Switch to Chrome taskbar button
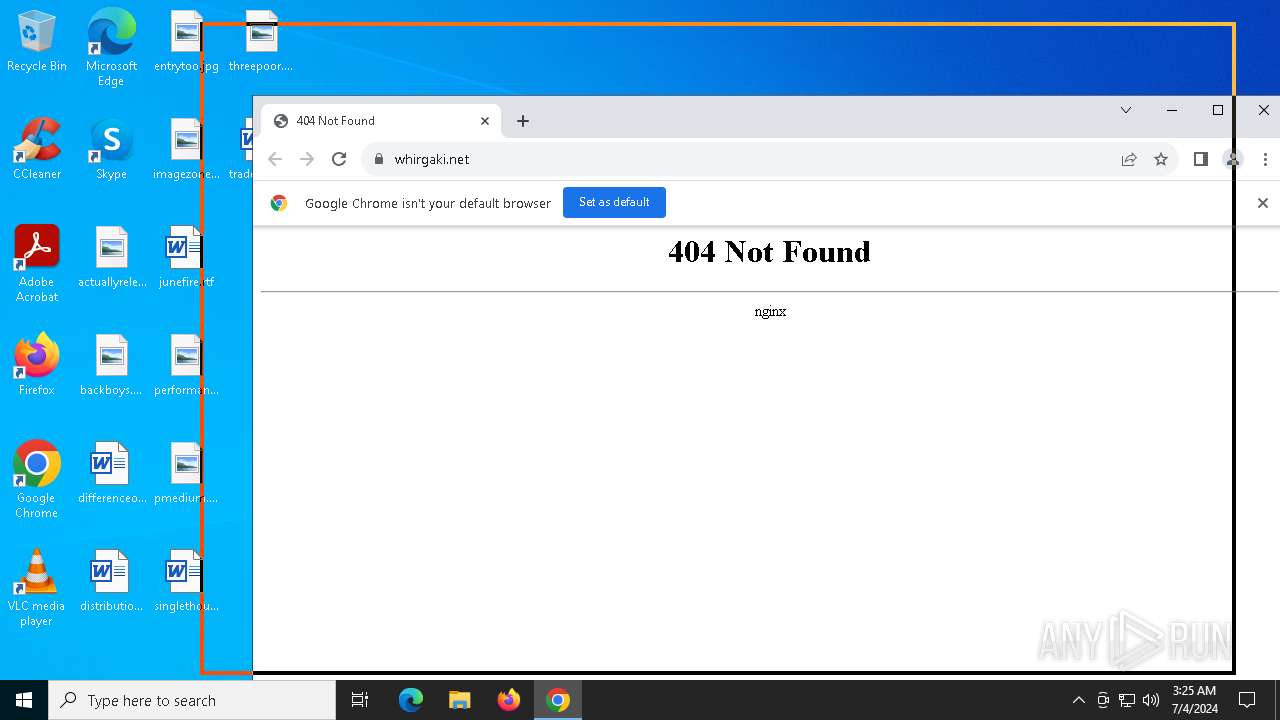Screen dimensions: 1280x720 coord(558,700)
